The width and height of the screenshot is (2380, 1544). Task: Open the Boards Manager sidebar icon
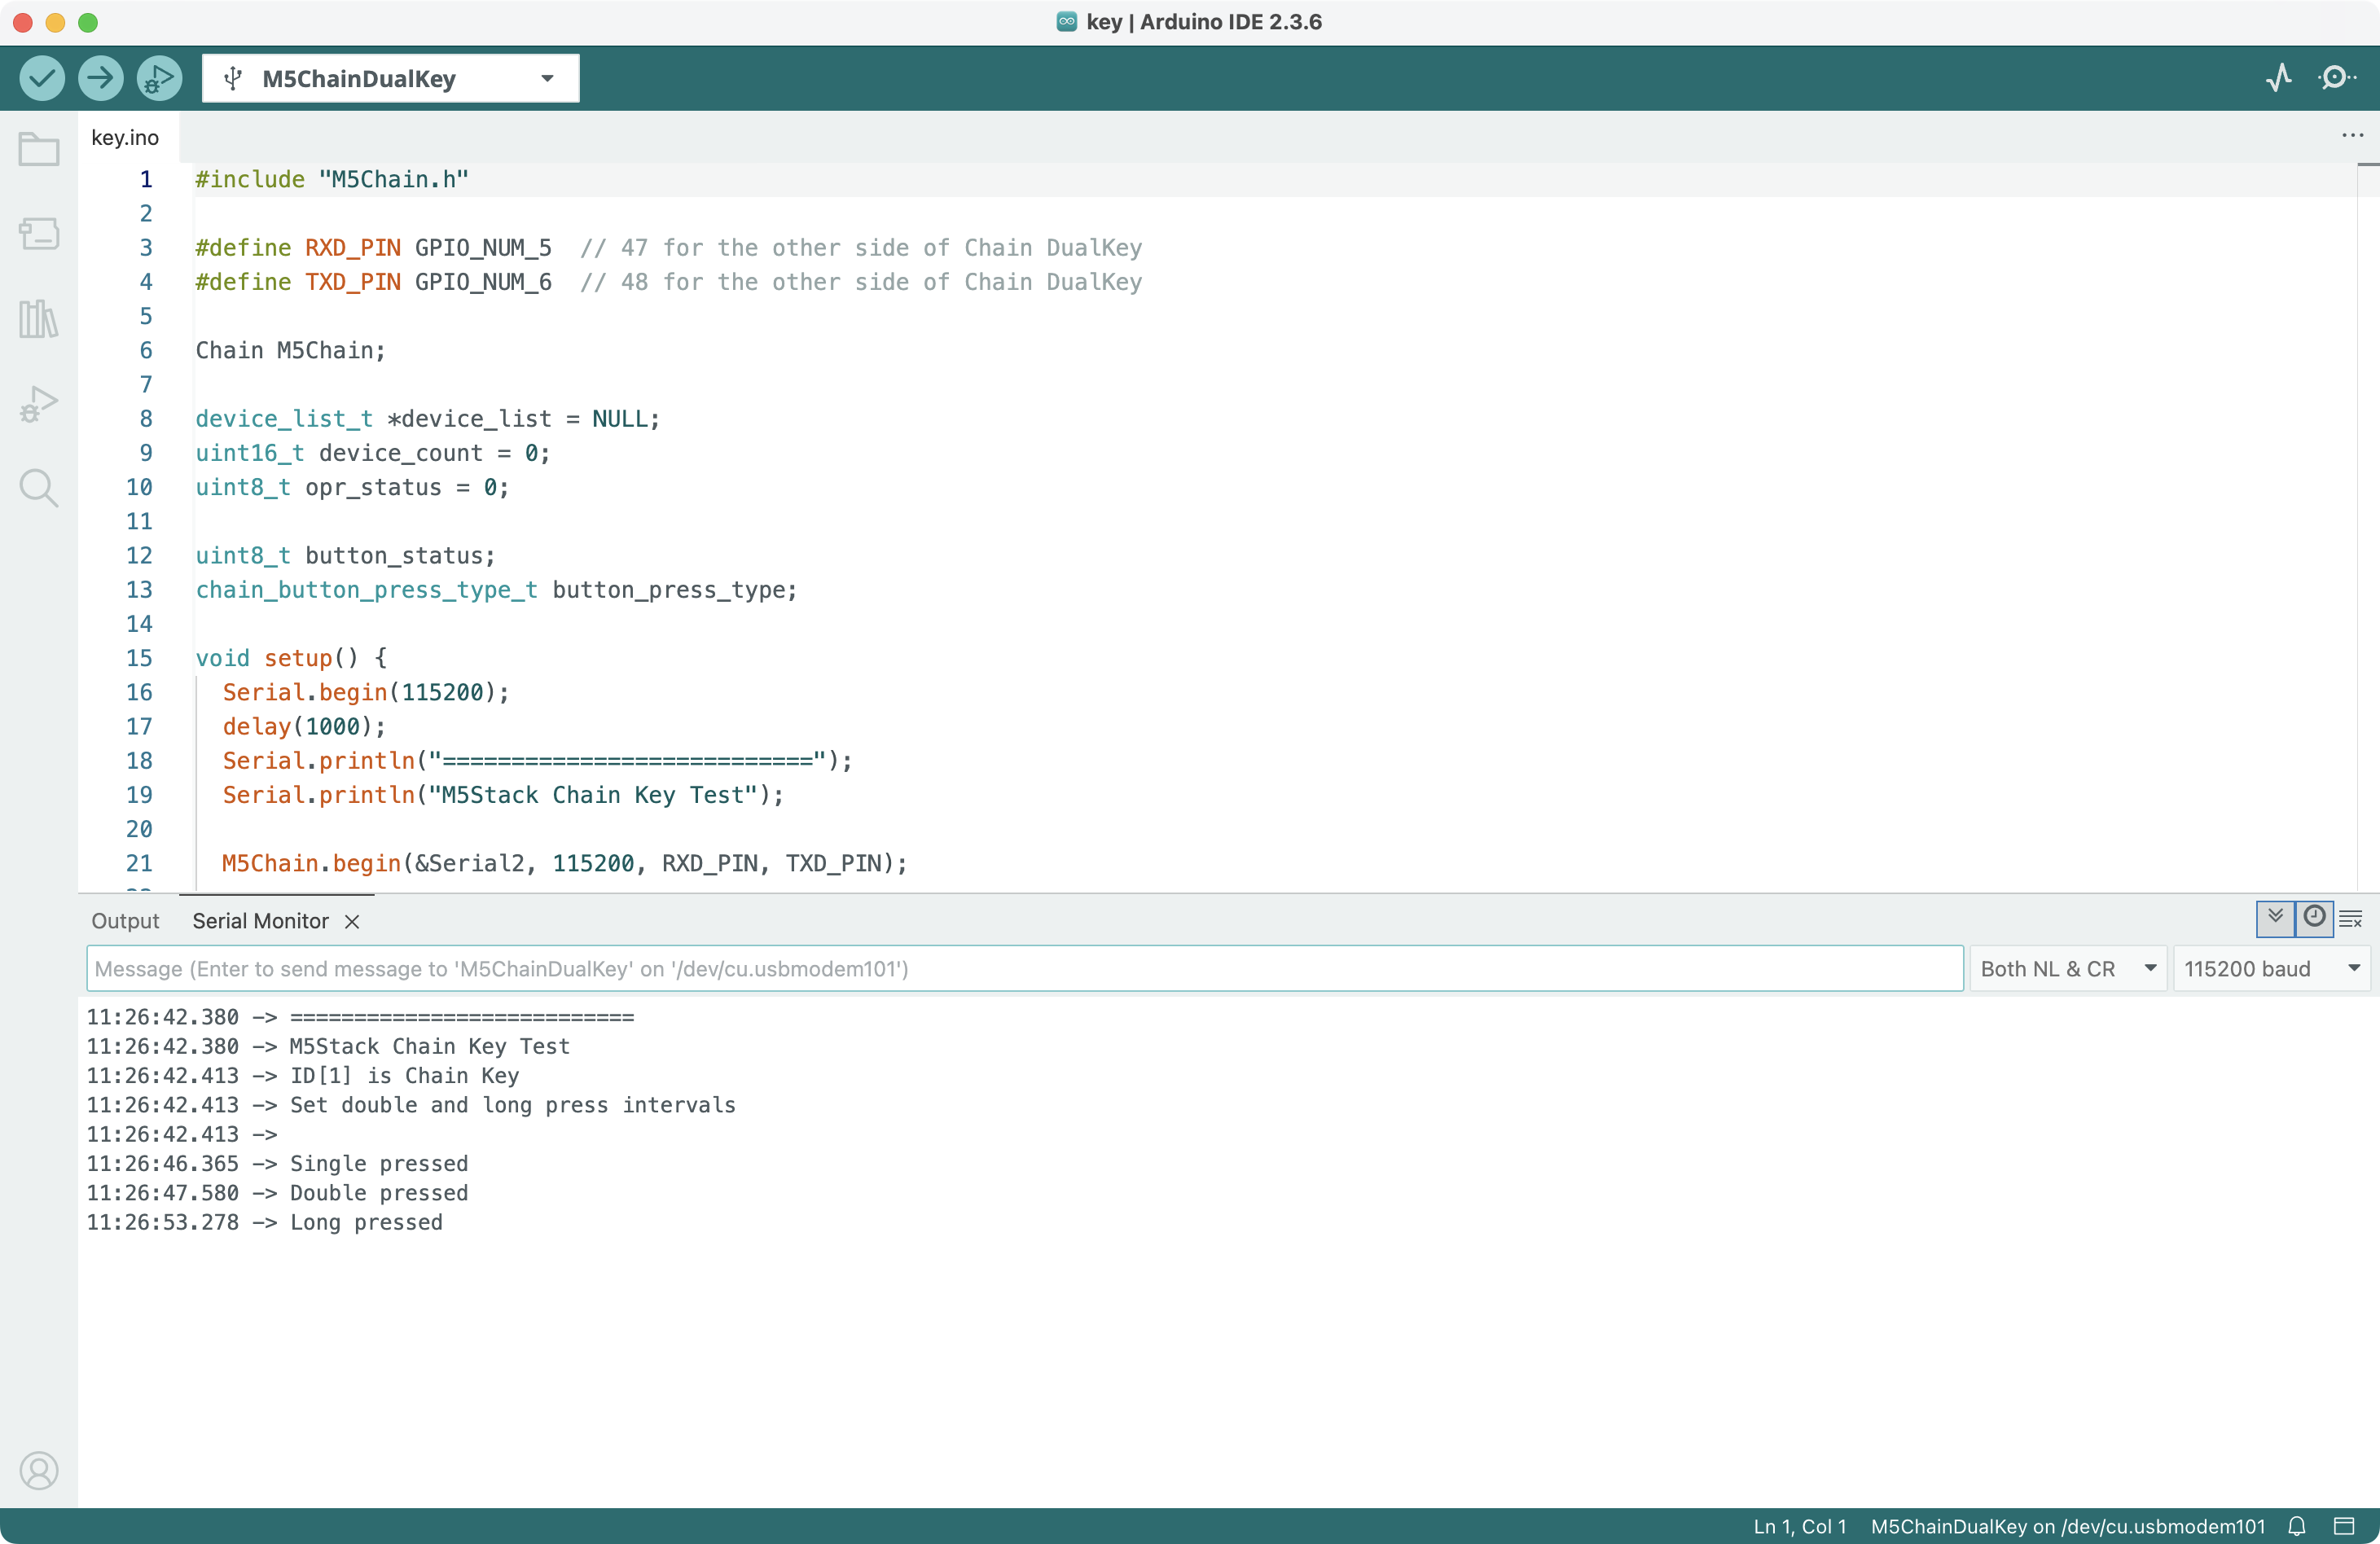coord(39,234)
